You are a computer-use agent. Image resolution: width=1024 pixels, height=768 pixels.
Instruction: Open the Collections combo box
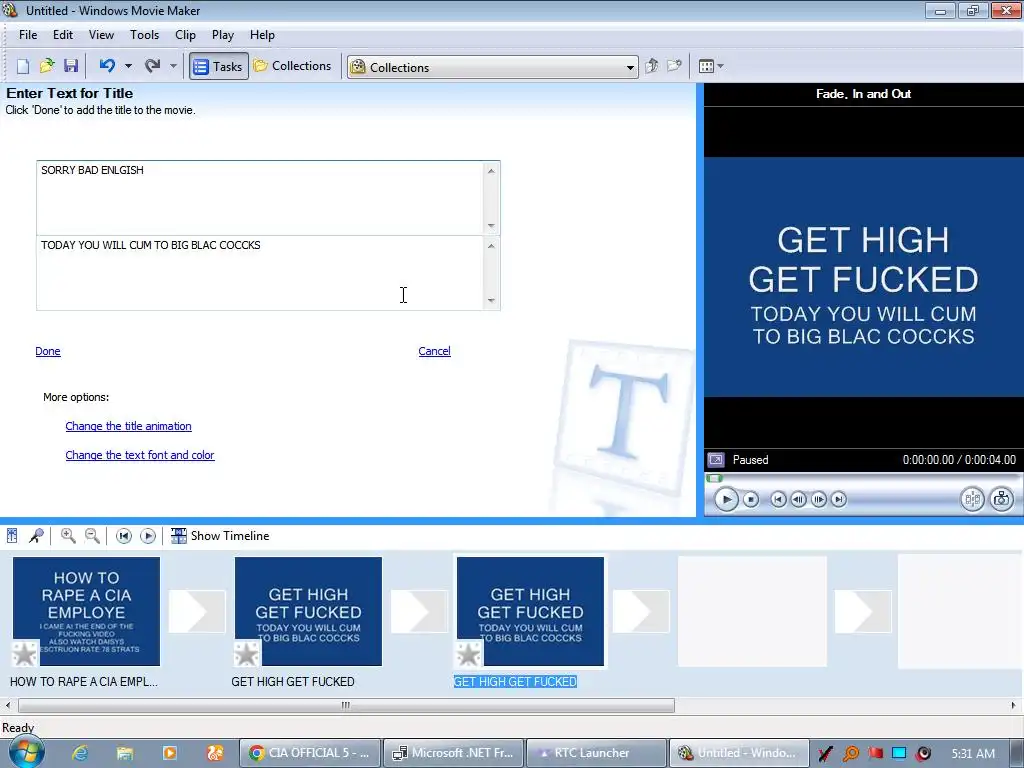492,67
